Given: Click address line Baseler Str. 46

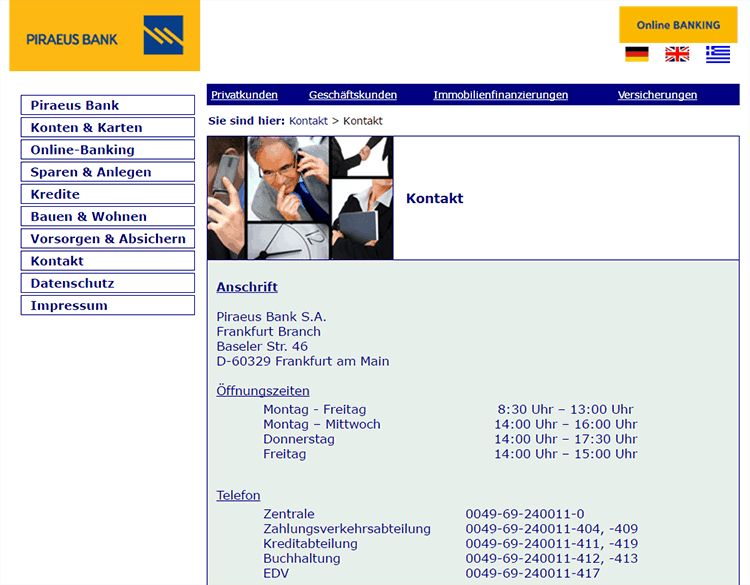Looking at the screenshot, I should [262, 346].
